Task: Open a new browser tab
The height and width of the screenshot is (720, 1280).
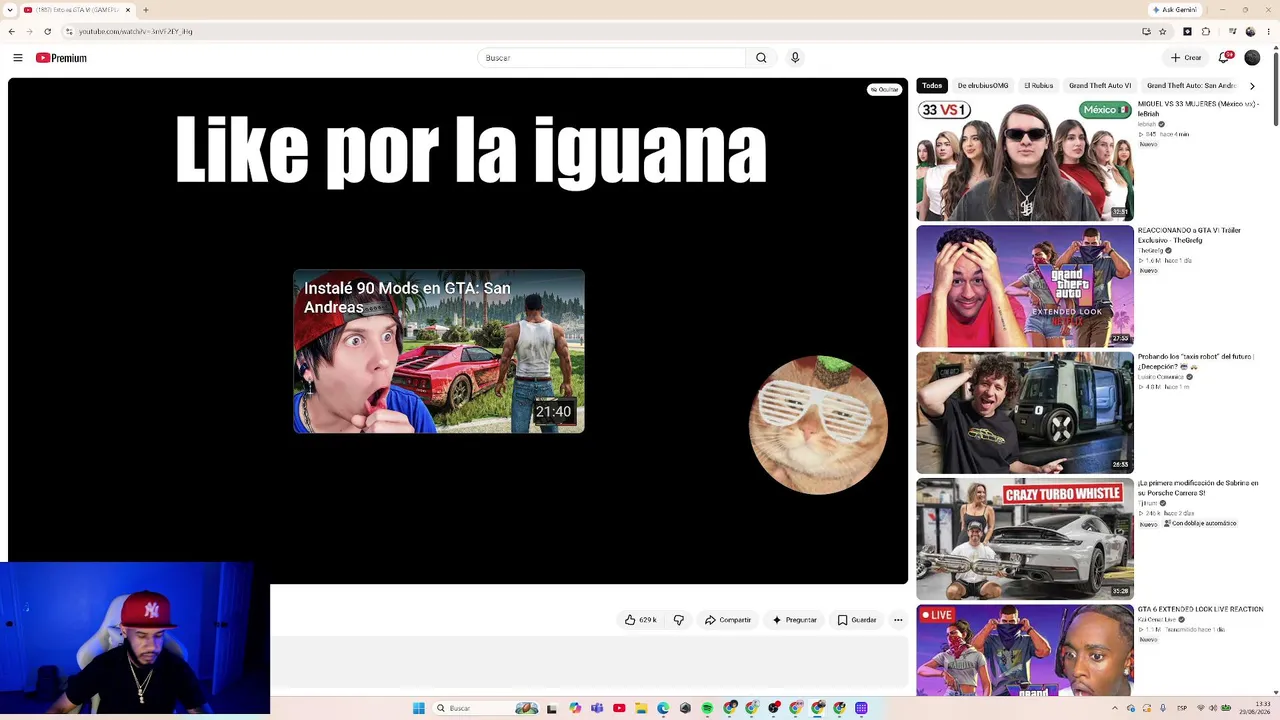Action: (x=146, y=10)
